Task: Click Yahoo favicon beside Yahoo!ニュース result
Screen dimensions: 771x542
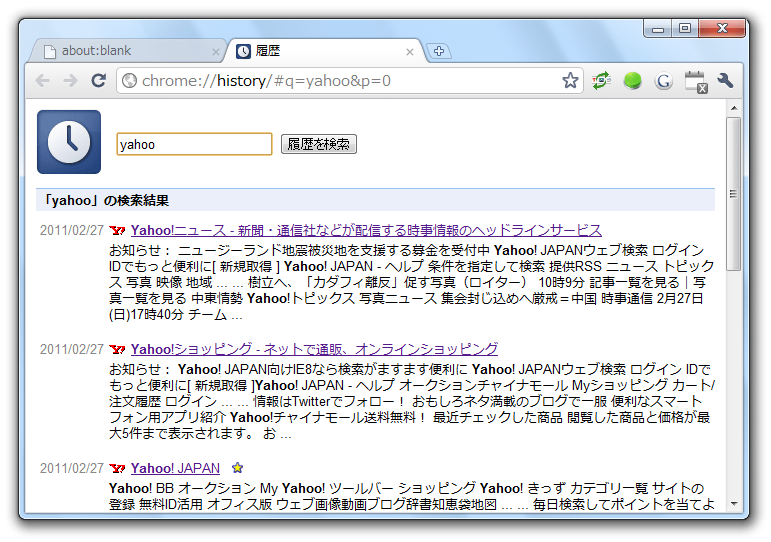Action: point(117,230)
